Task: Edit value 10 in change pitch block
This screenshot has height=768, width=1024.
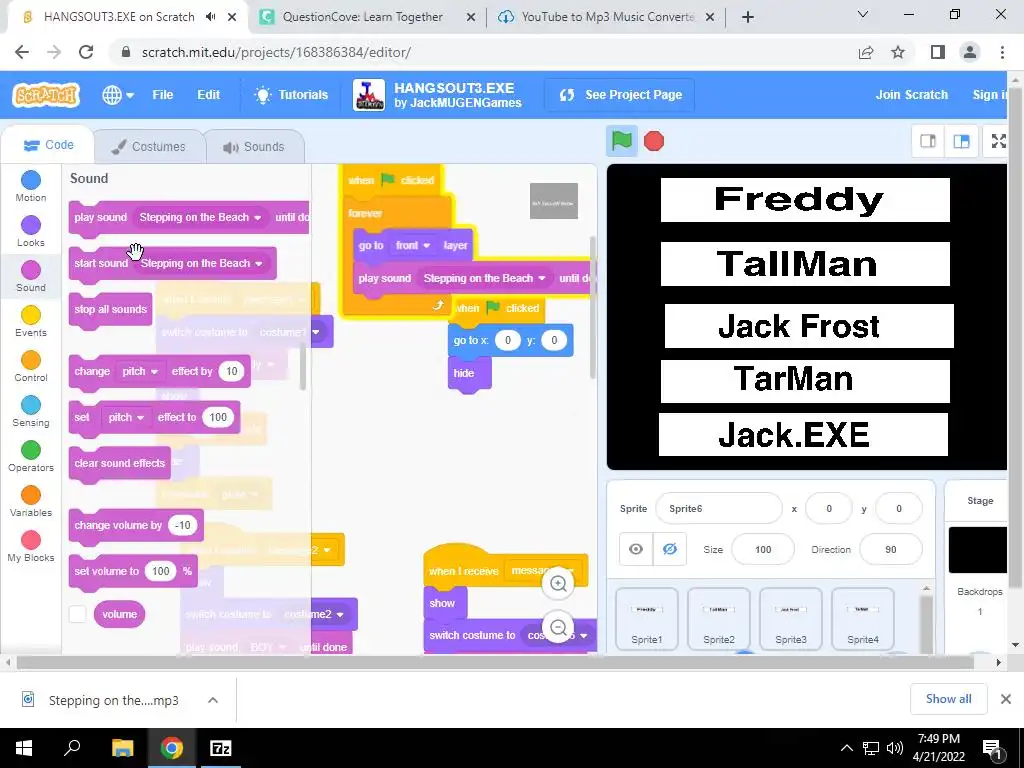Action: (x=231, y=371)
